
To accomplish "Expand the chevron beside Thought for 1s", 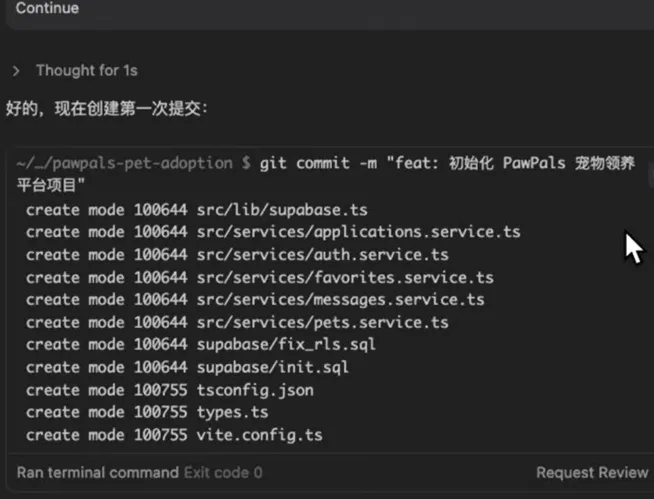I will click(17, 71).
